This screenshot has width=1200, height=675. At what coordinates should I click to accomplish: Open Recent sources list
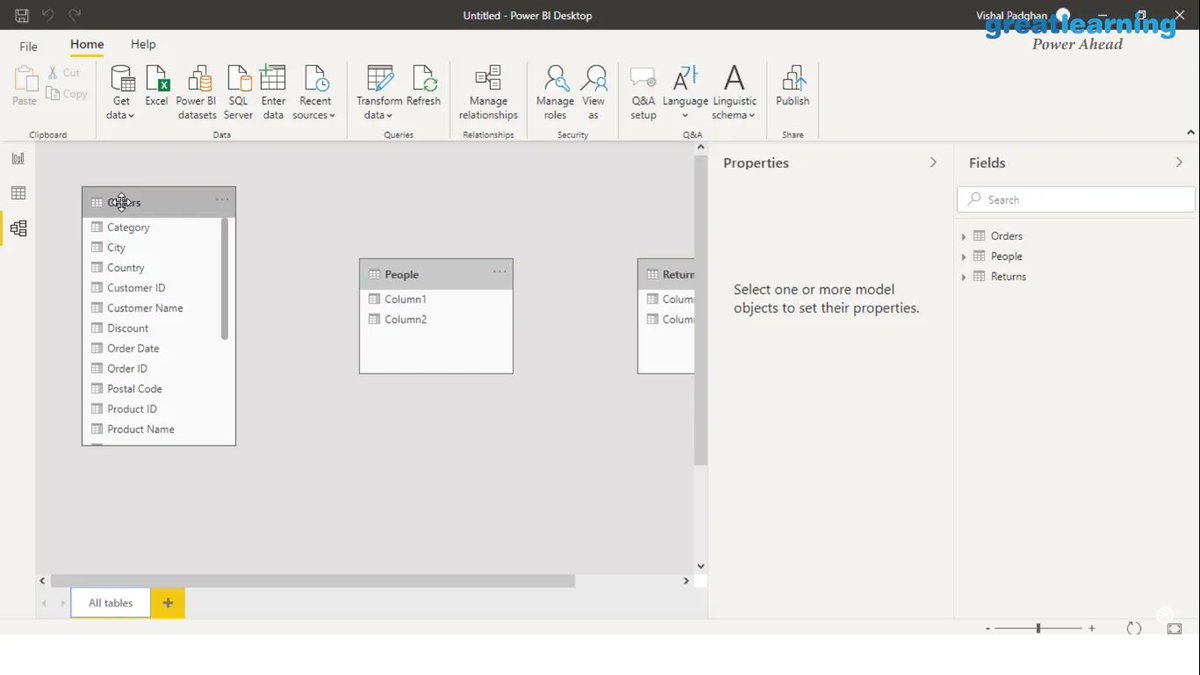click(315, 93)
